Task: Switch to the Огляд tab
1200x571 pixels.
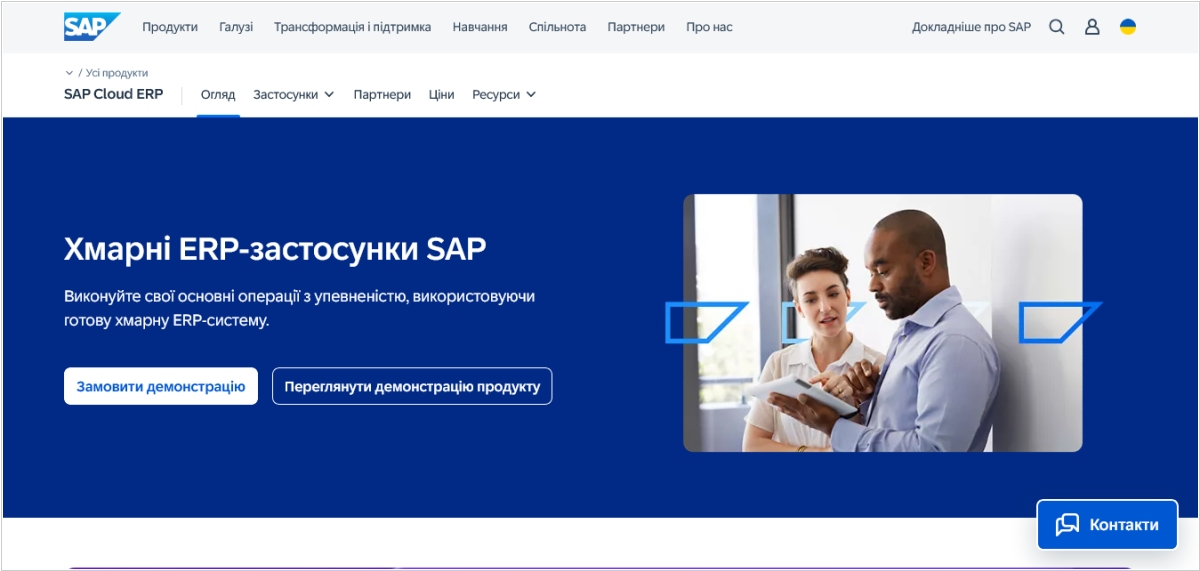Action: pos(218,95)
